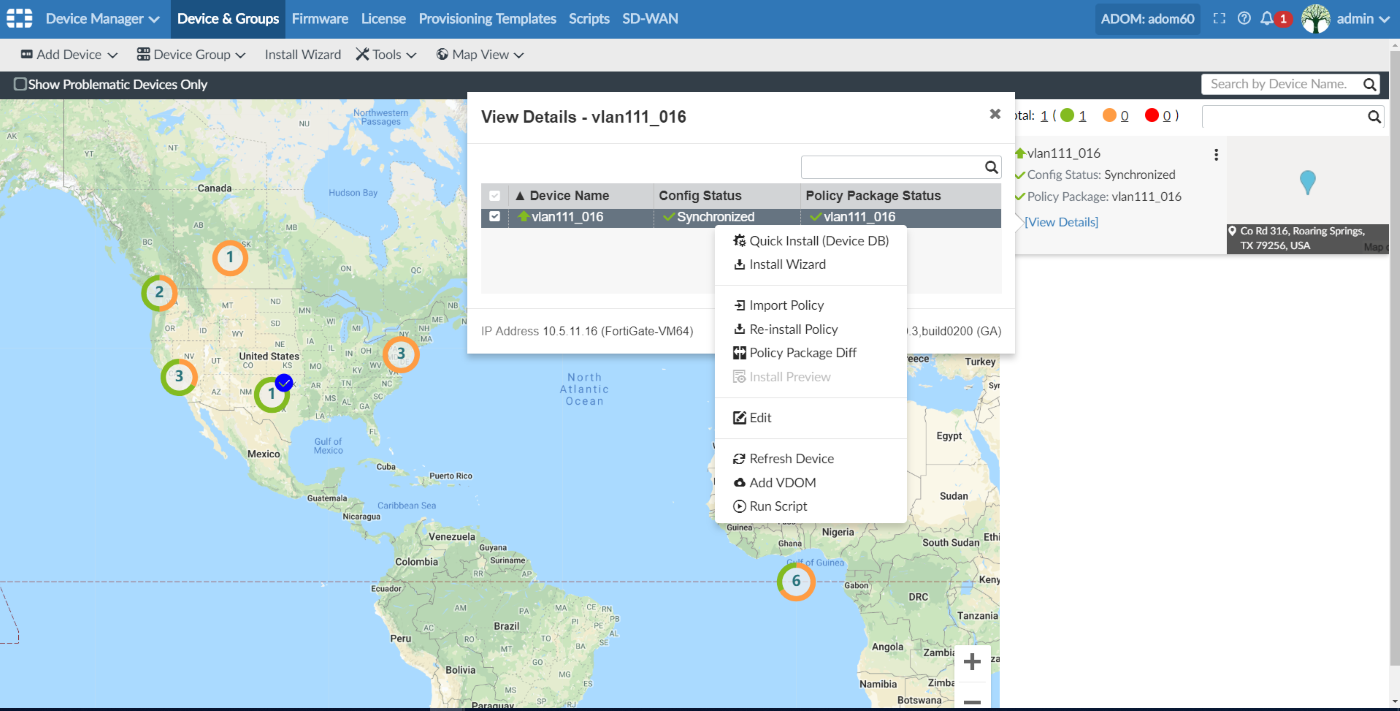1400x711 pixels.
Task: Open the help question mark icon
Action: coord(1244,18)
